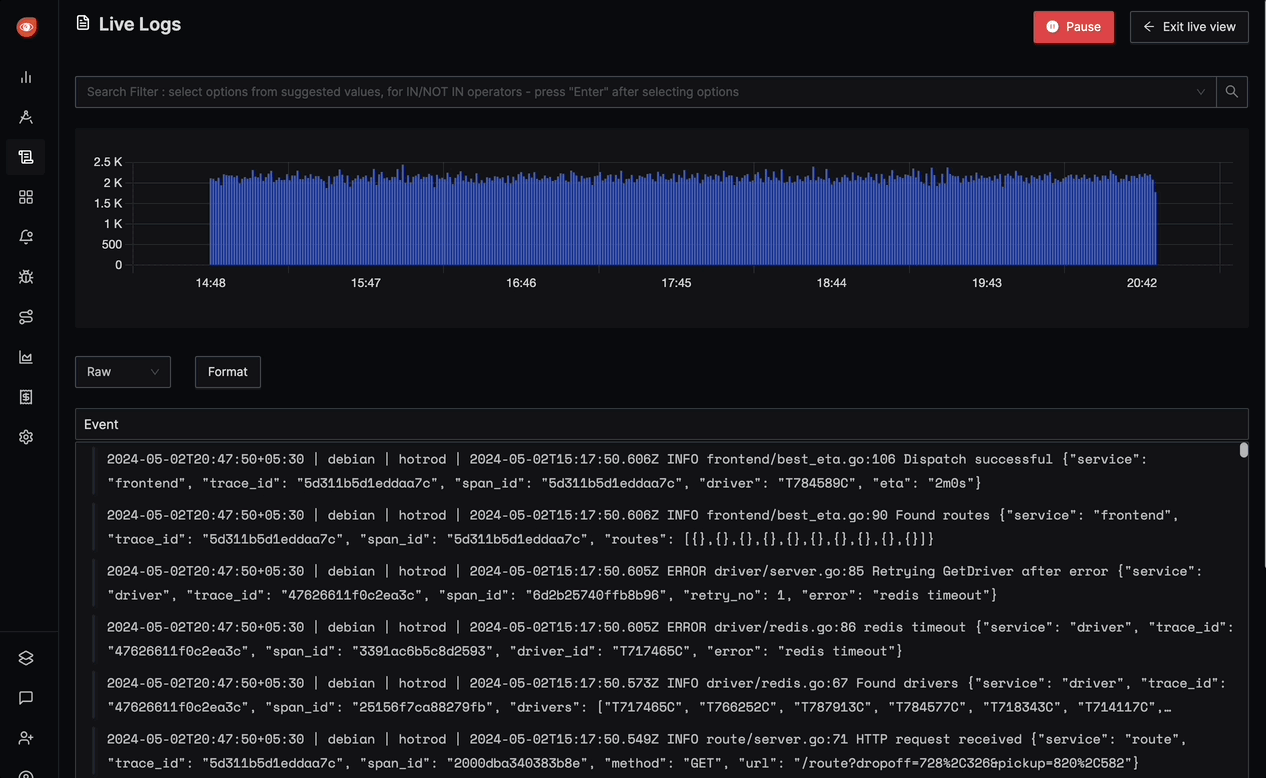
Task: Open Alerts bell icon in sidebar
Action: point(26,237)
